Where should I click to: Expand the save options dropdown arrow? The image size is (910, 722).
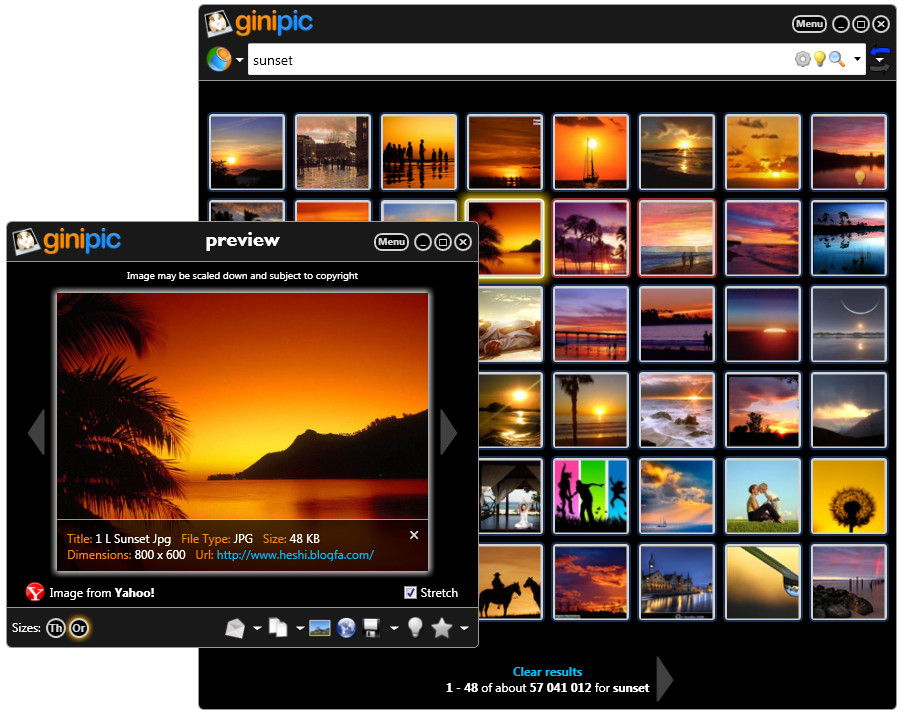click(394, 628)
